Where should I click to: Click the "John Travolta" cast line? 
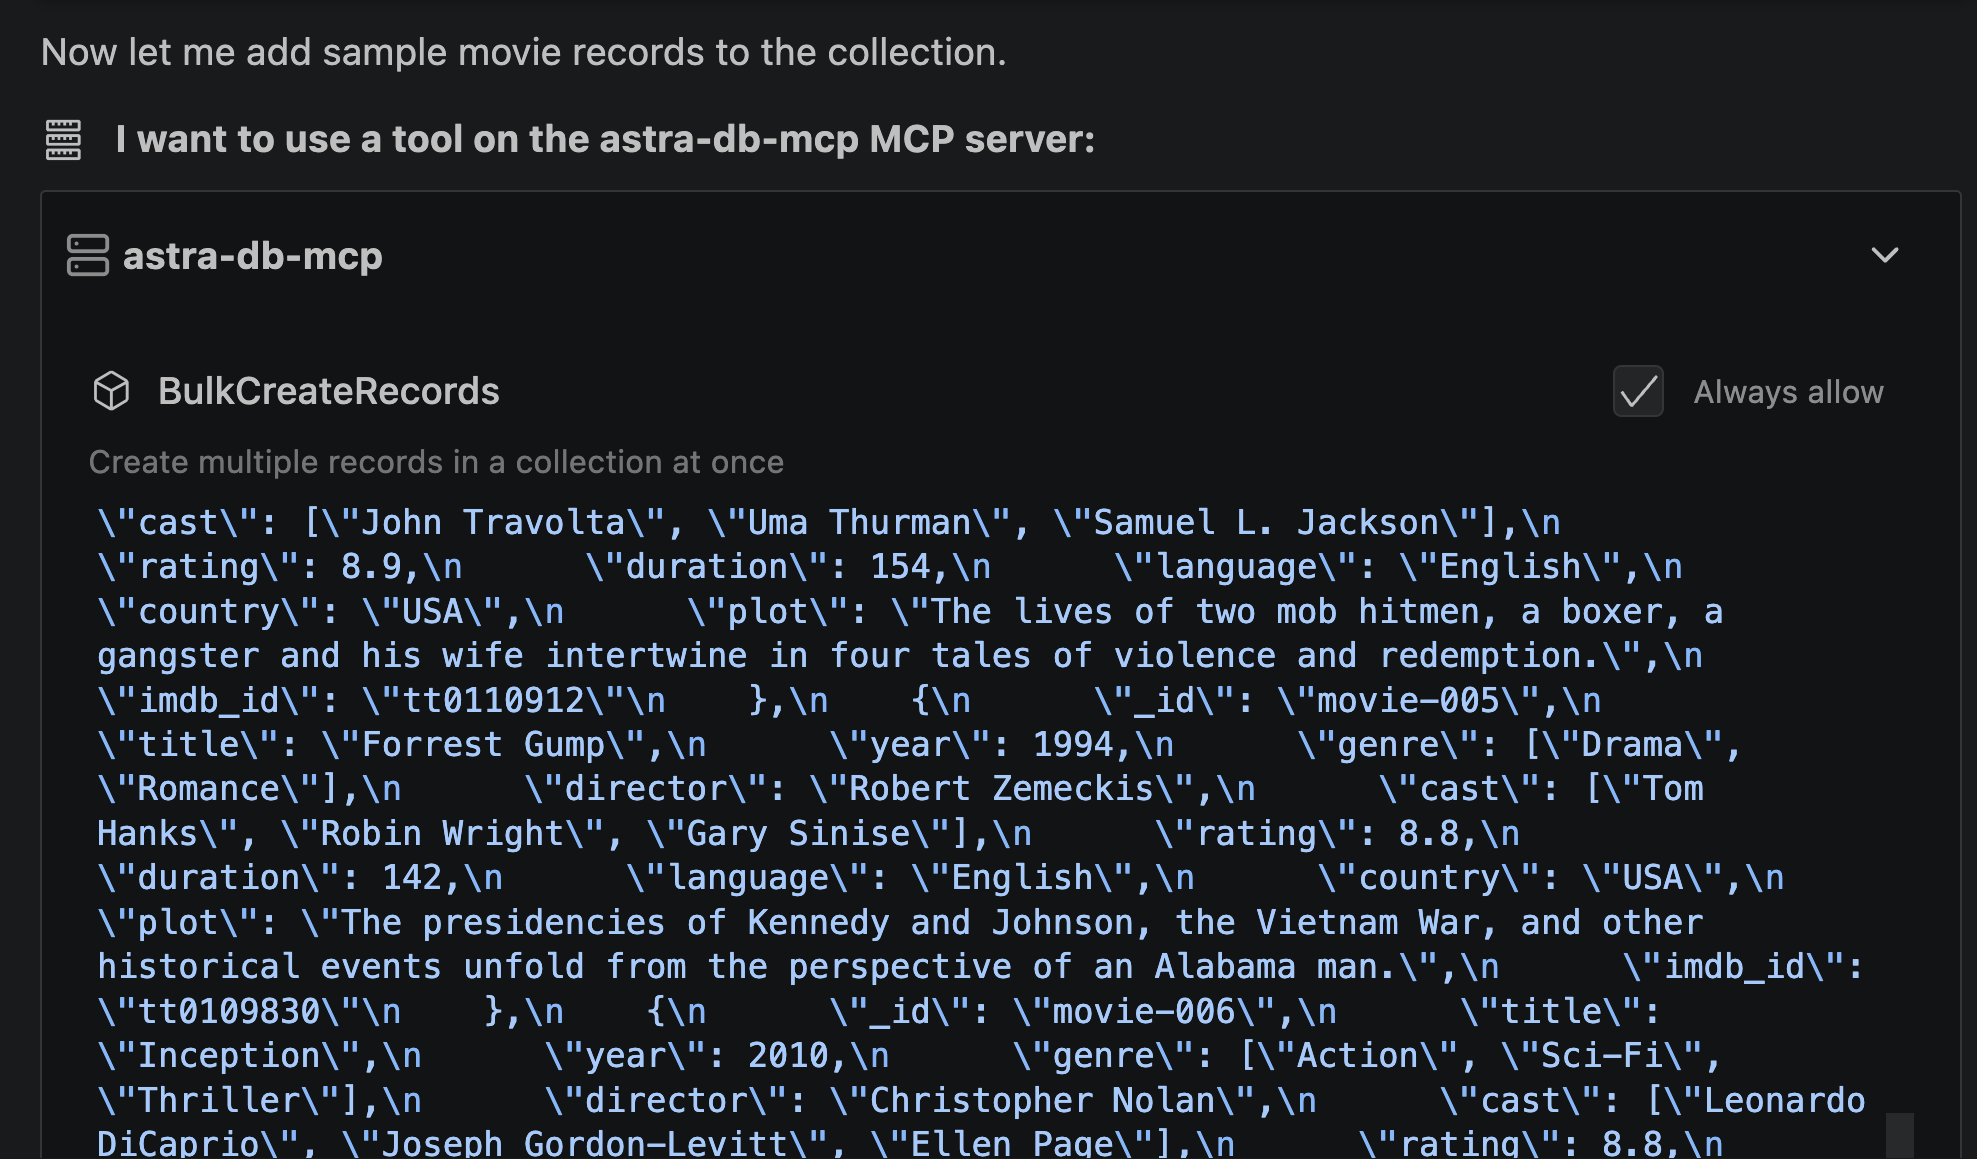click(x=829, y=522)
